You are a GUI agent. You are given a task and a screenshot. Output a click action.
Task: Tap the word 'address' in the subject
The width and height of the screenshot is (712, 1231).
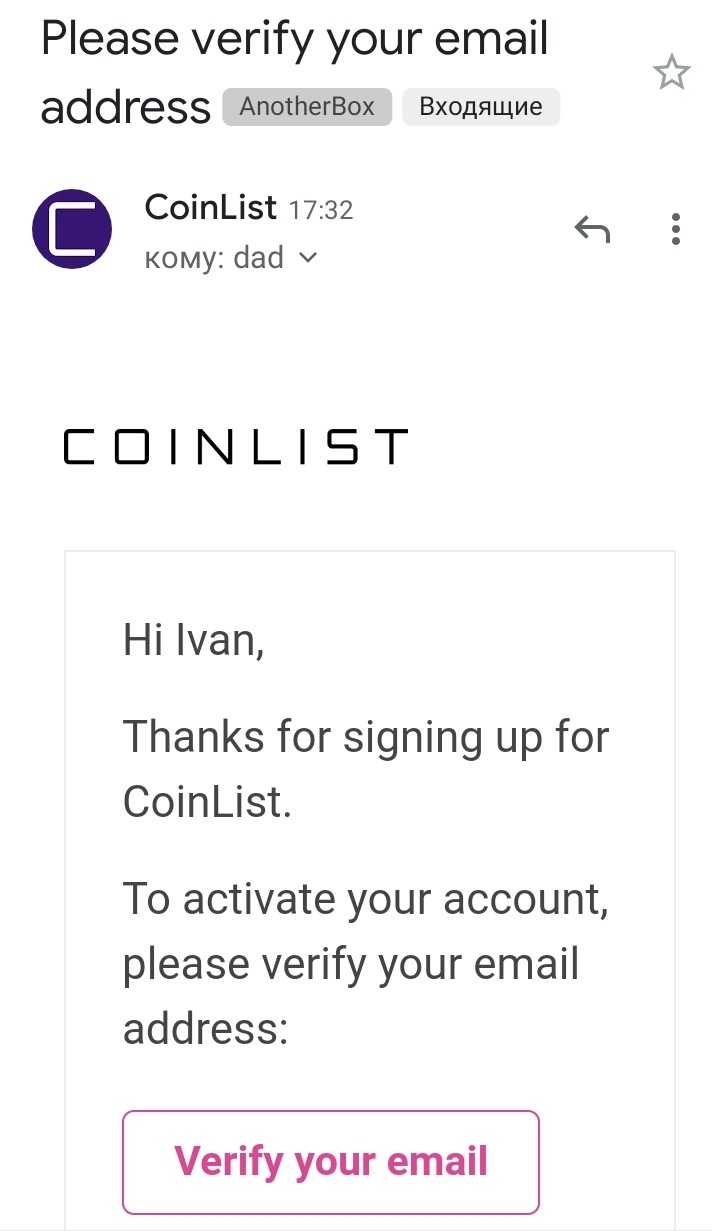click(125, 106)
